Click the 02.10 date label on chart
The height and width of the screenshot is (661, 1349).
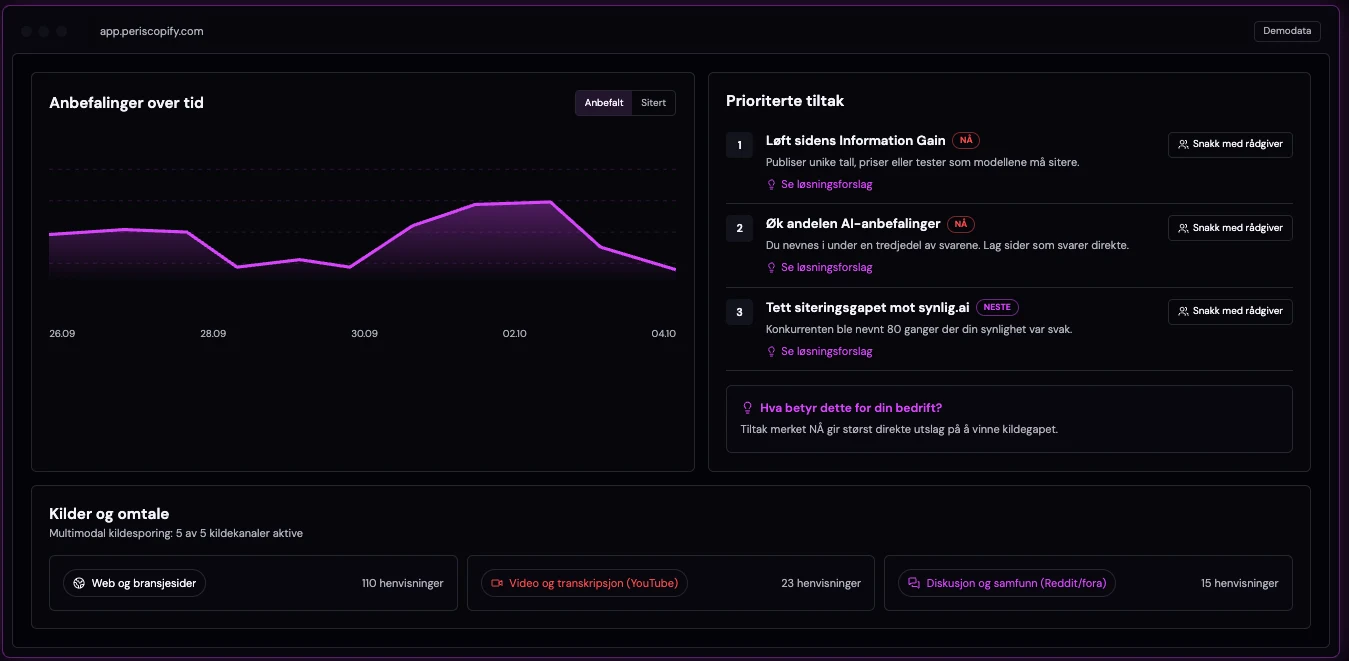coord(514,333)
